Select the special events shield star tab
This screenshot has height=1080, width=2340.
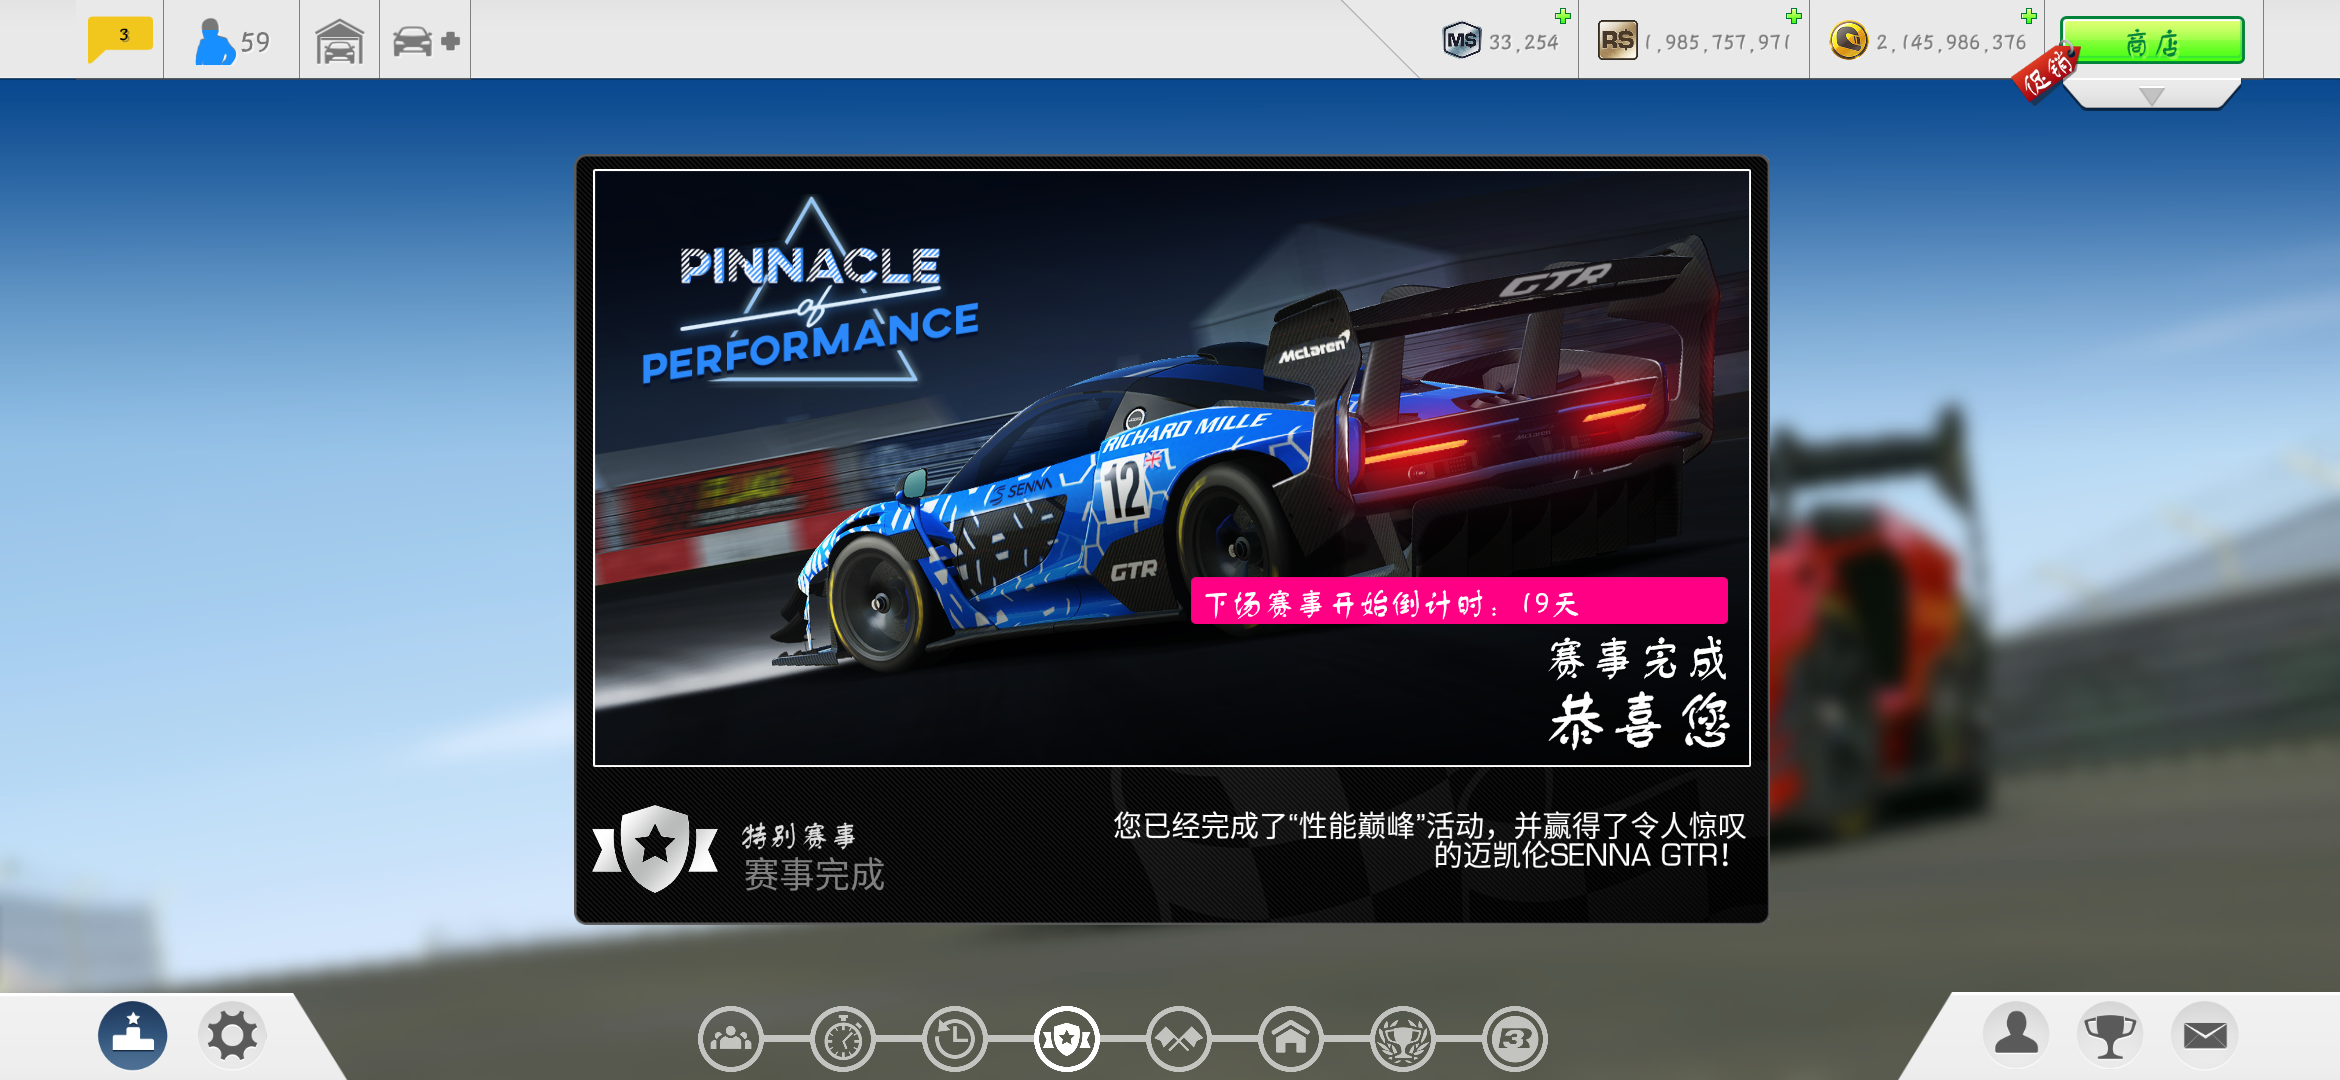1067,1039
